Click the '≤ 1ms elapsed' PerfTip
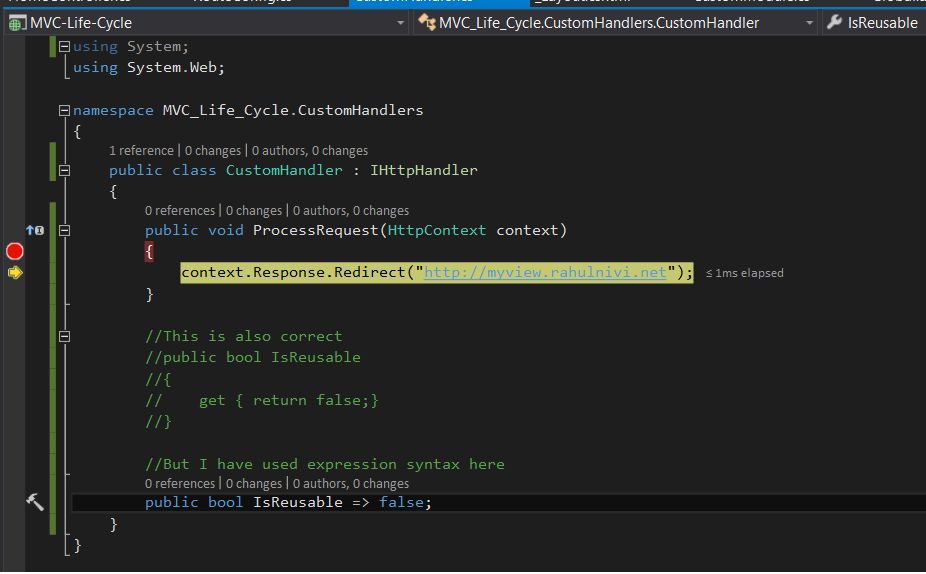This screenshot has width=926, height=574. click(745, 273)
